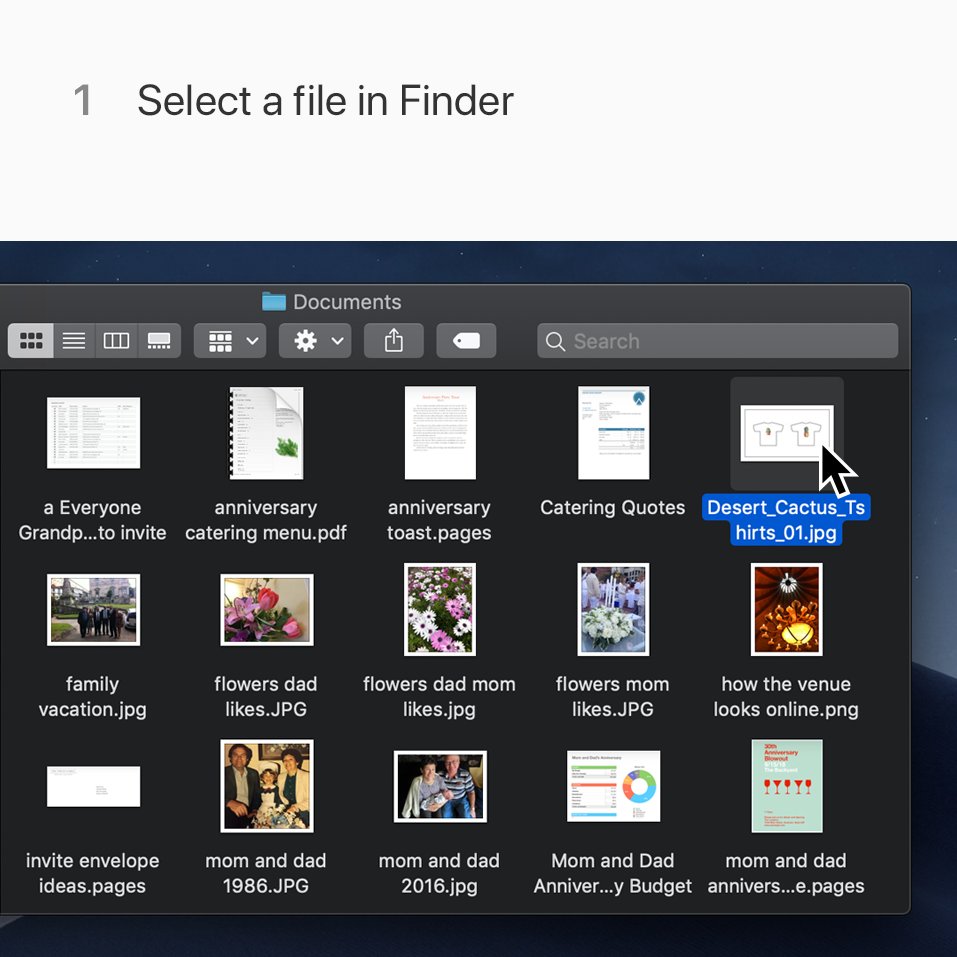The height and width of the screenshot is (957, 957).
Task: Switch to Column view
Action: pyautogui.click(x=116, y=340)
